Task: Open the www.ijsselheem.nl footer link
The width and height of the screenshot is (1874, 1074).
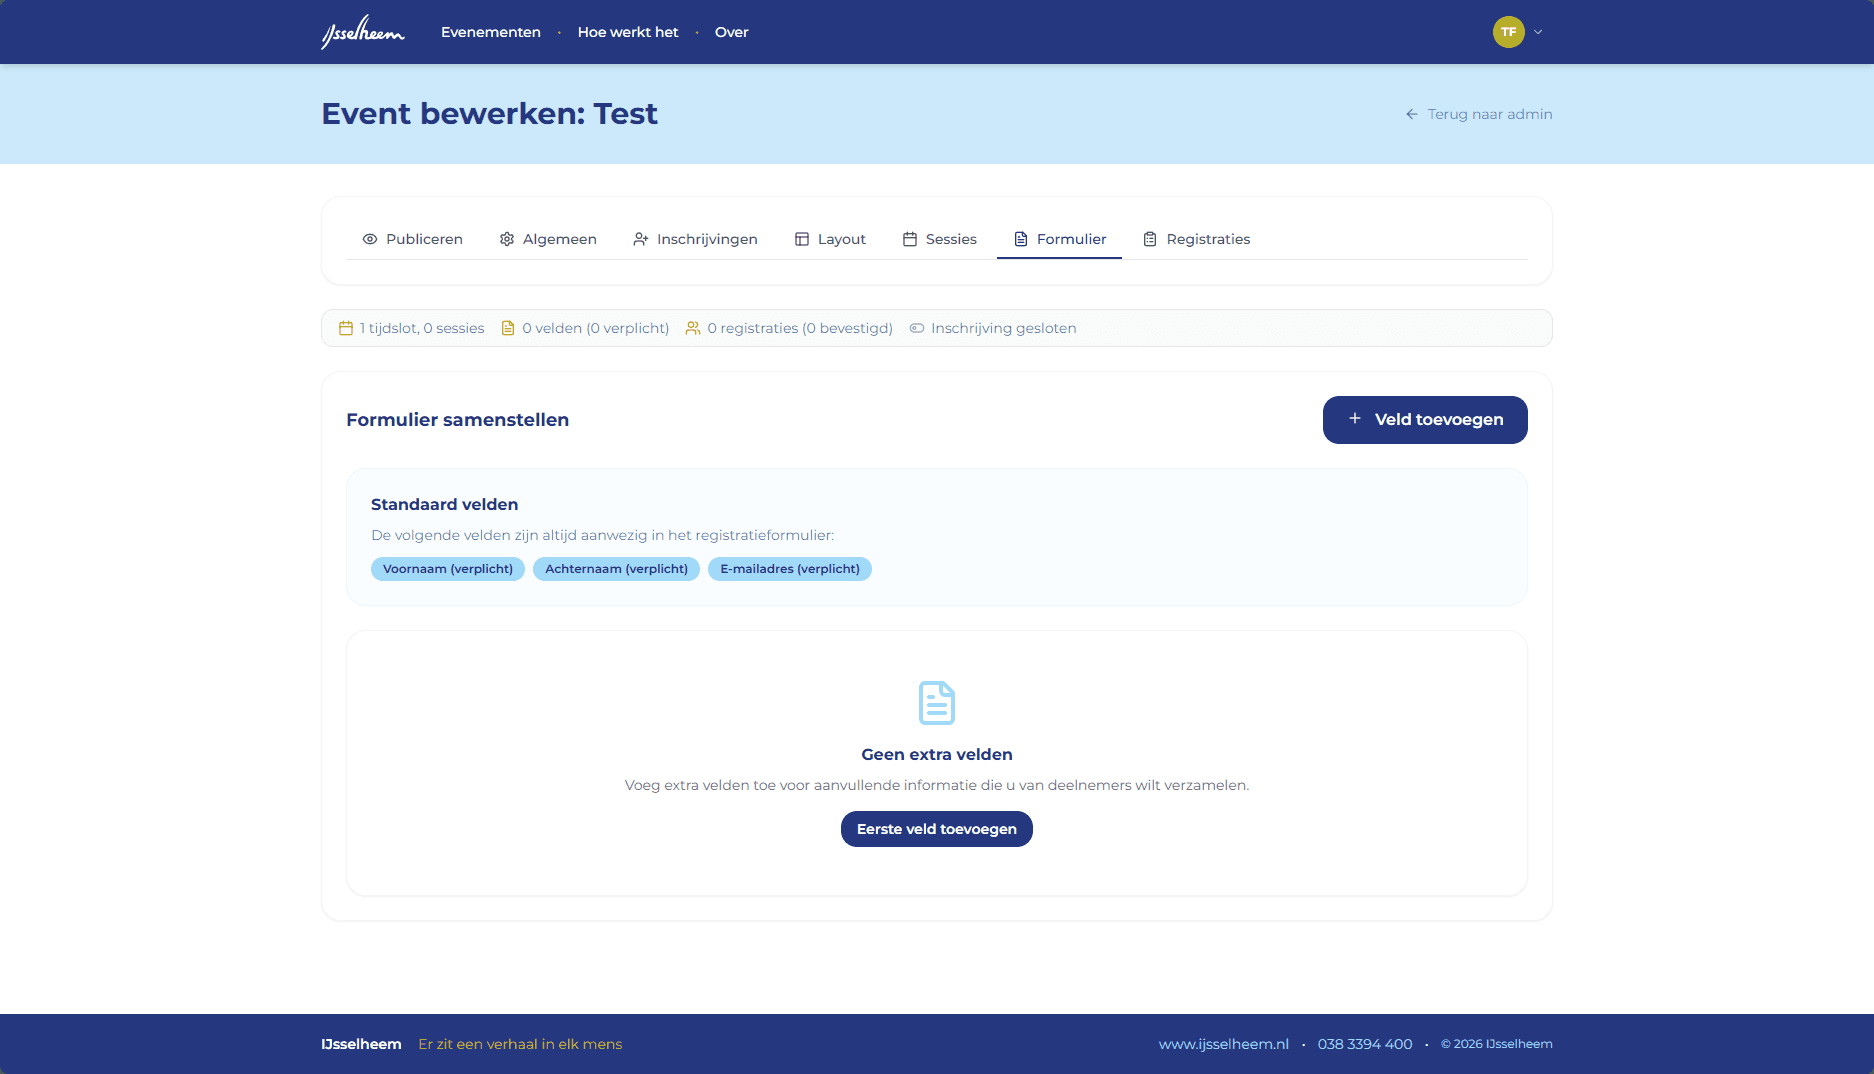Action: click(1224, 1044)
